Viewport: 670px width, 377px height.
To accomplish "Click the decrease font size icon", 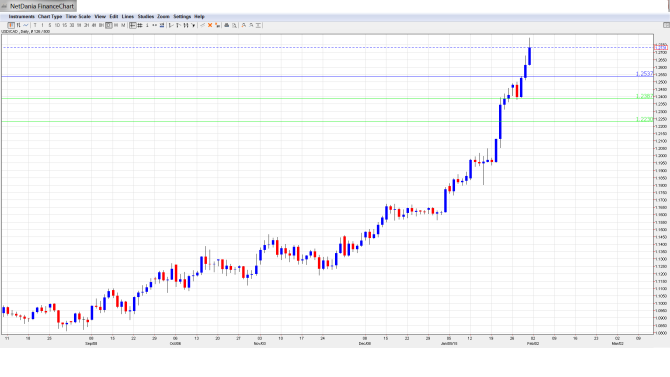I will click(251, 25).
